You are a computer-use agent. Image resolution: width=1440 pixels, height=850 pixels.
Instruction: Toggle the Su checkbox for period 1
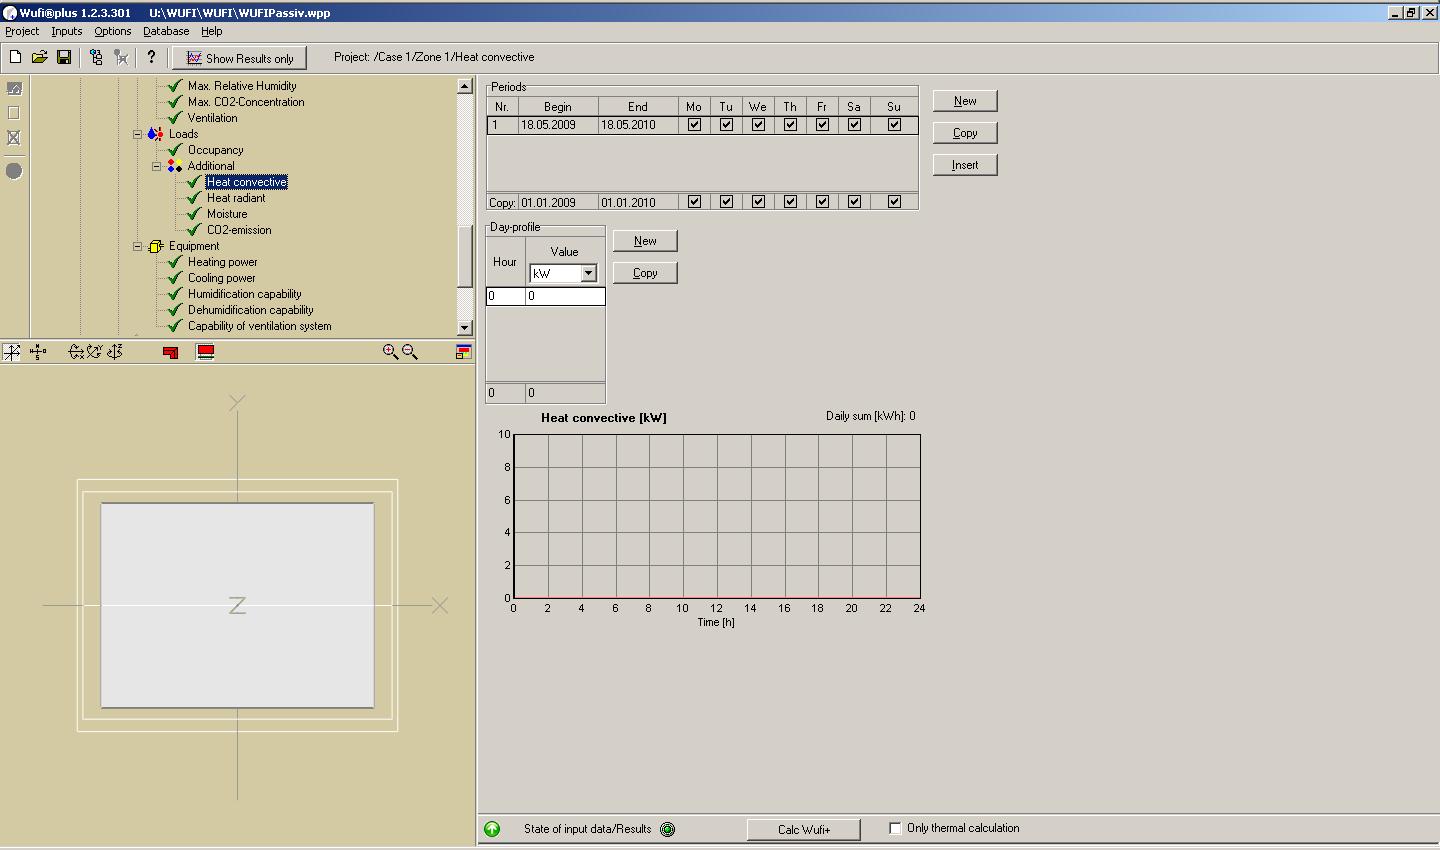[894, 125]
